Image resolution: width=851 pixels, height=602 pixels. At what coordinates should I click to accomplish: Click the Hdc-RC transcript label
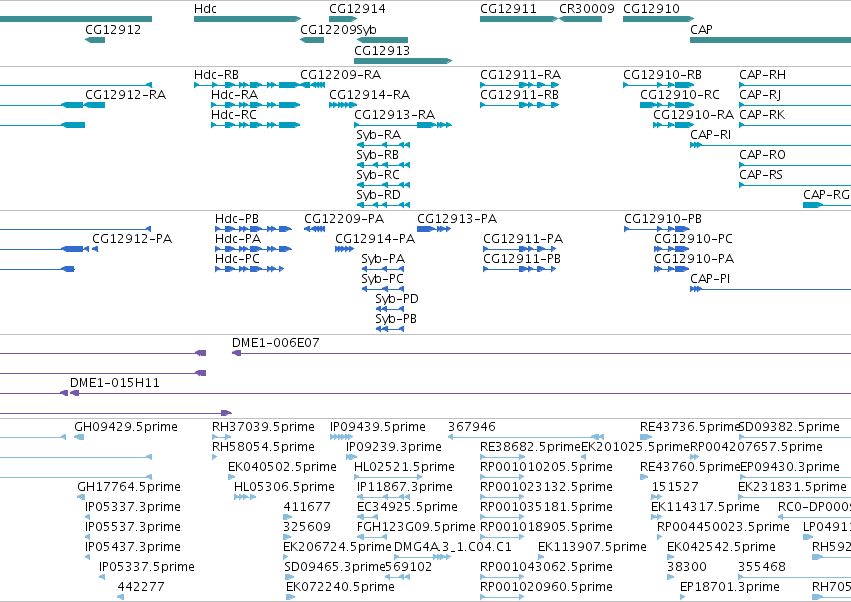coord(234,115)
